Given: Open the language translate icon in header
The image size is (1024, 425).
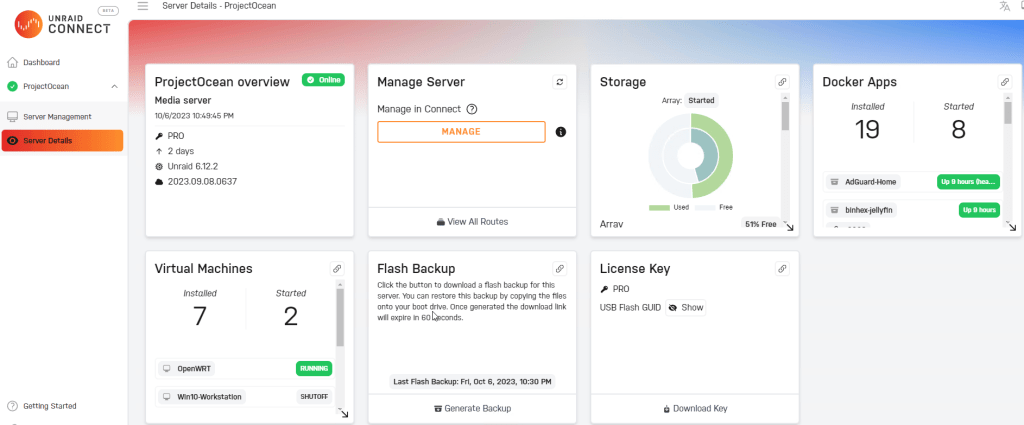Looking at the screenshot, I should coord(1004,6).
